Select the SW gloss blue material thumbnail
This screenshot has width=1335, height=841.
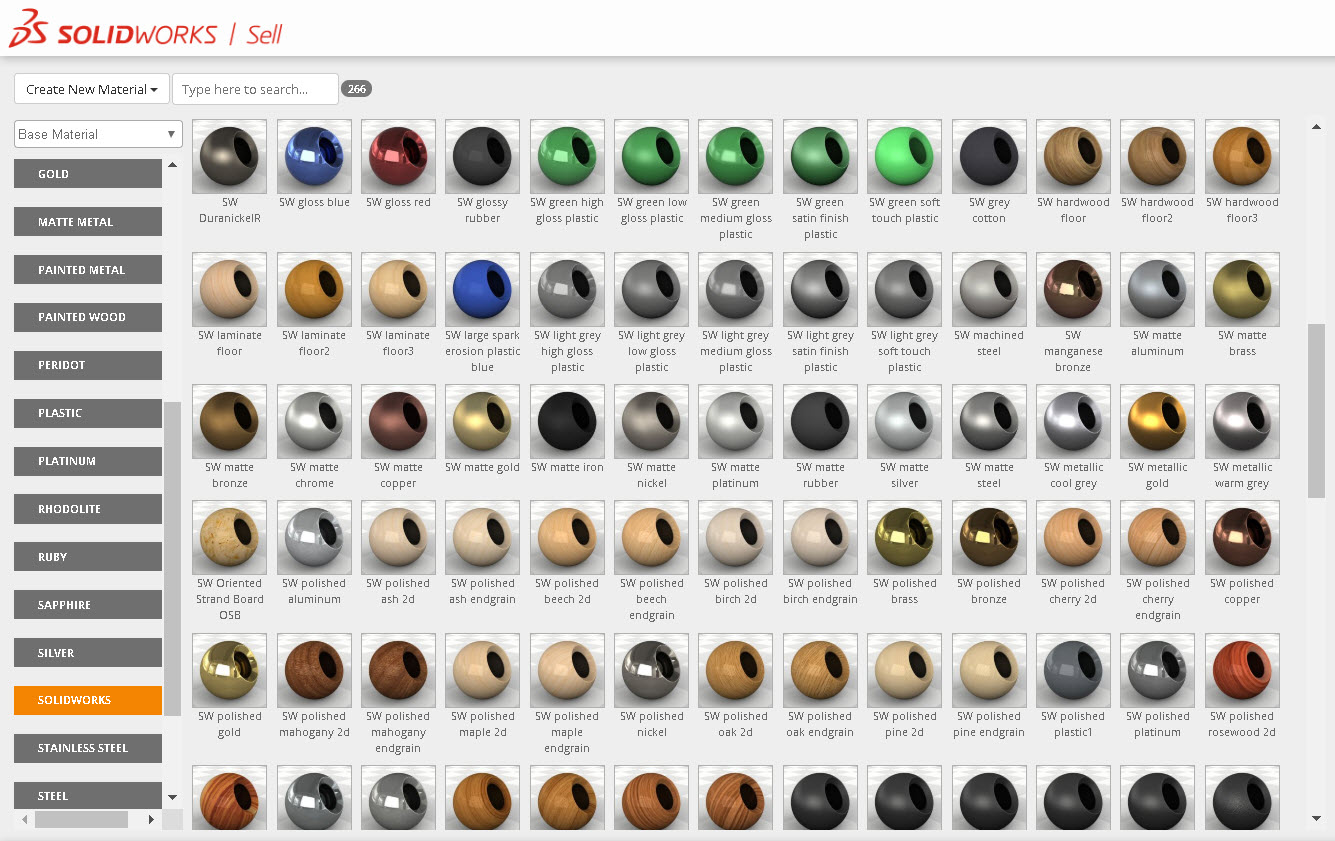click(x=314, y=156)
